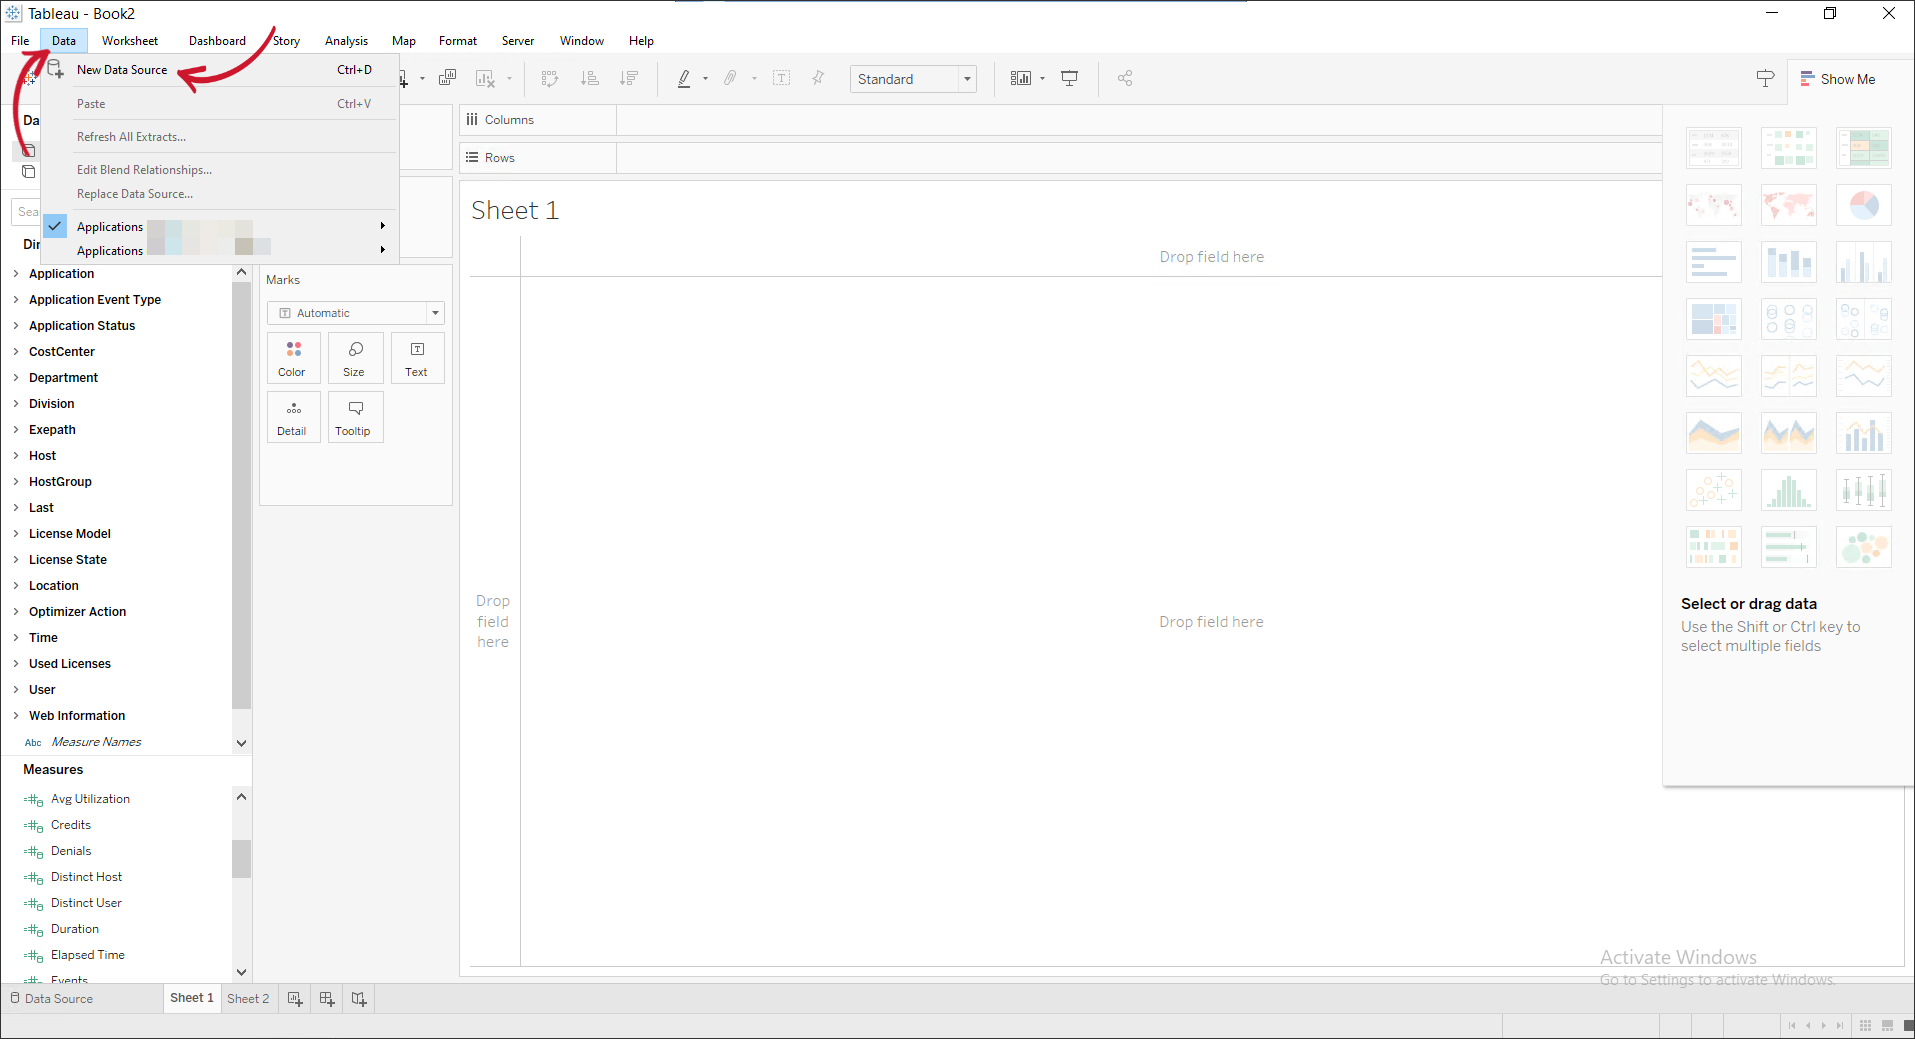Click the Sort ascending toolbar icon
The width and height of the screenshot is (1915, 1039).
point(590,78)
